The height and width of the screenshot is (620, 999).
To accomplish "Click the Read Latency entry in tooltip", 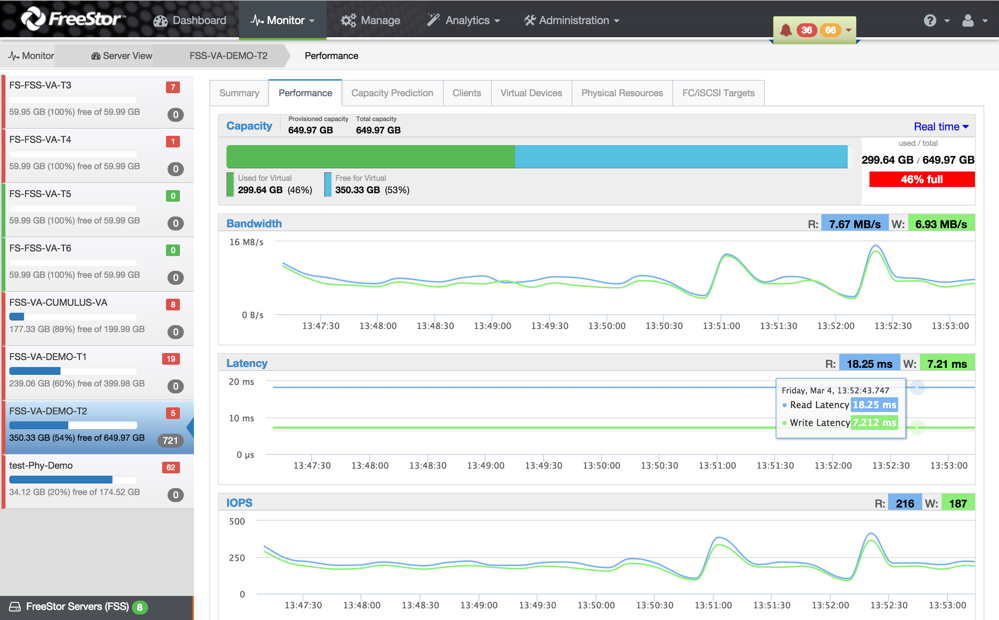I will (x=840, y=405).
